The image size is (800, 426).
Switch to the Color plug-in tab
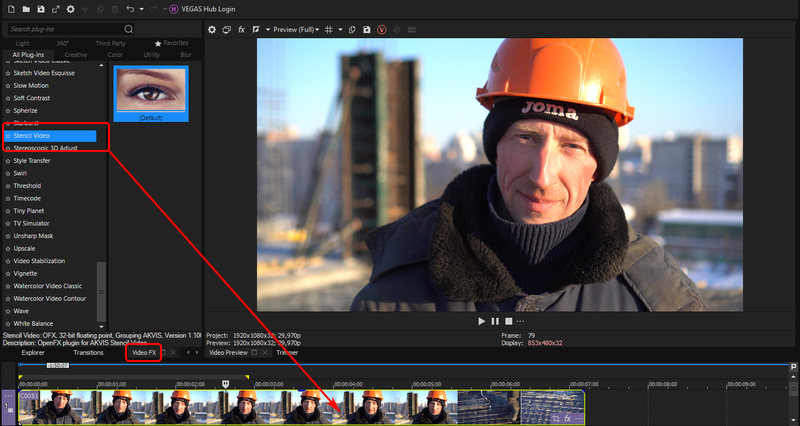pos(115,55)
